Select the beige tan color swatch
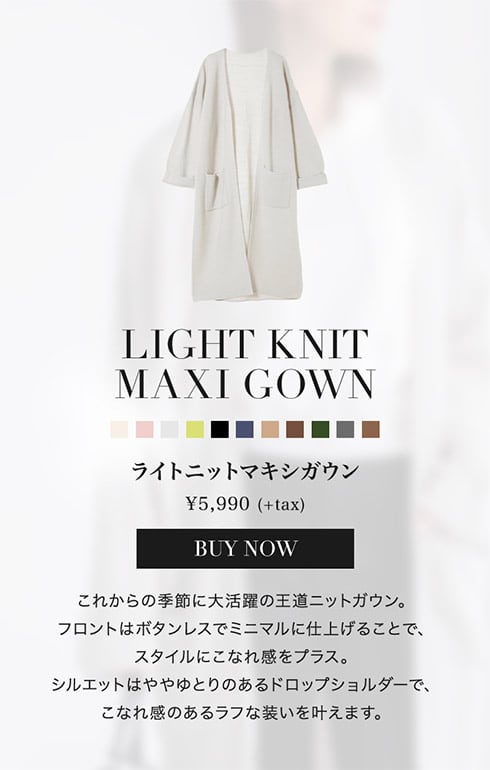The image size is (490, 770). coord(270,430)
